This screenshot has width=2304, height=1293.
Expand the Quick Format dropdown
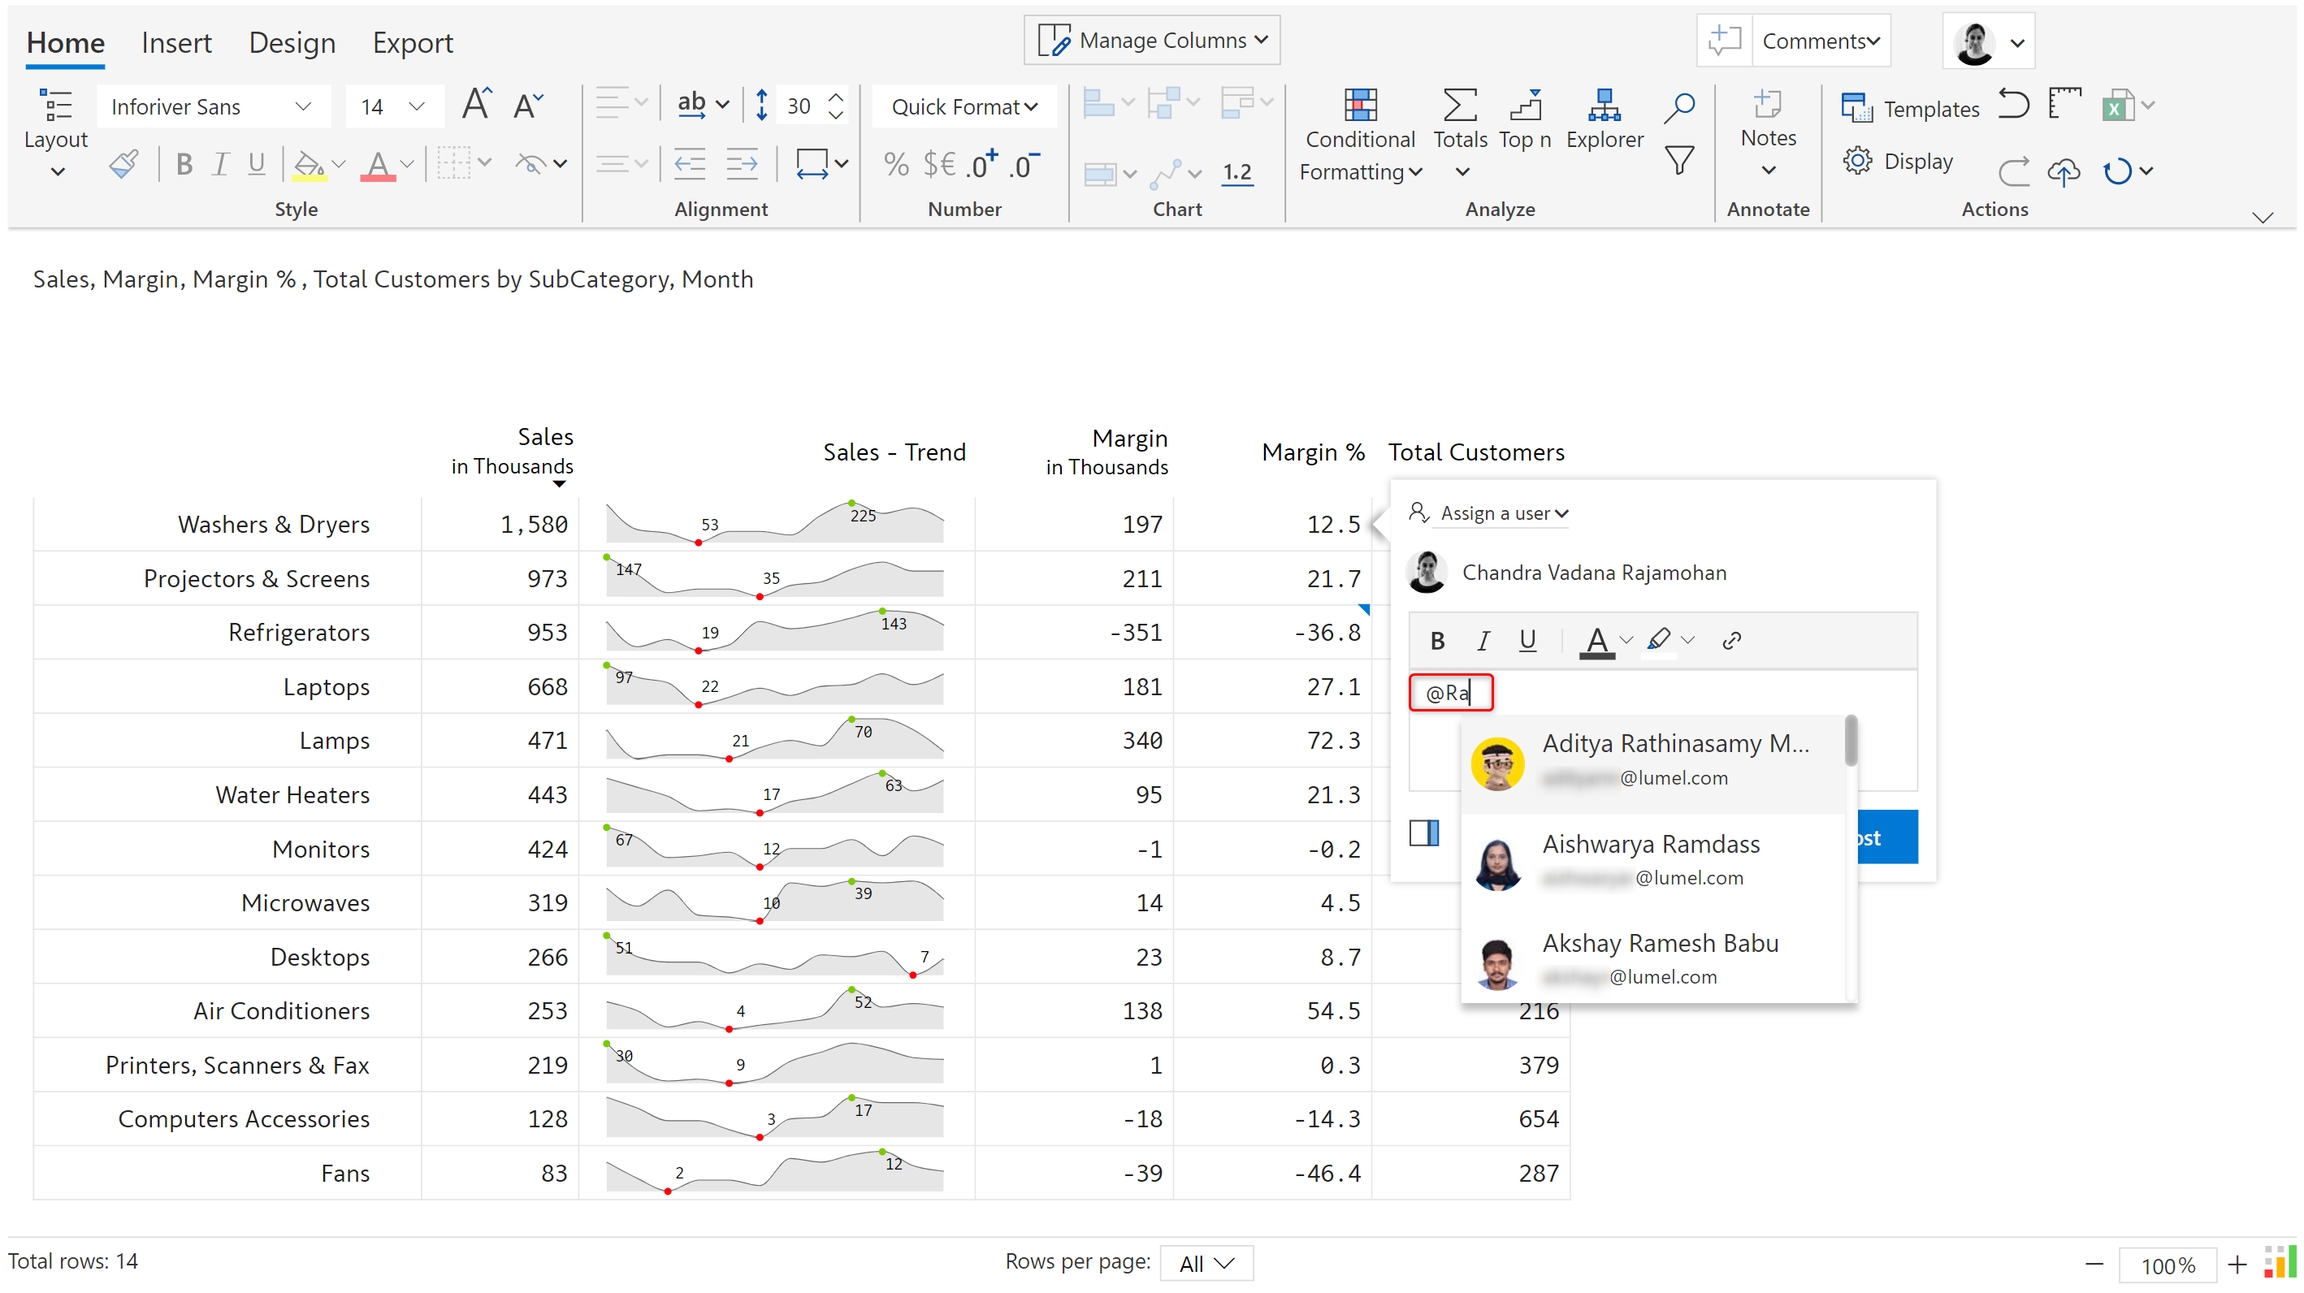pos(964,107)
